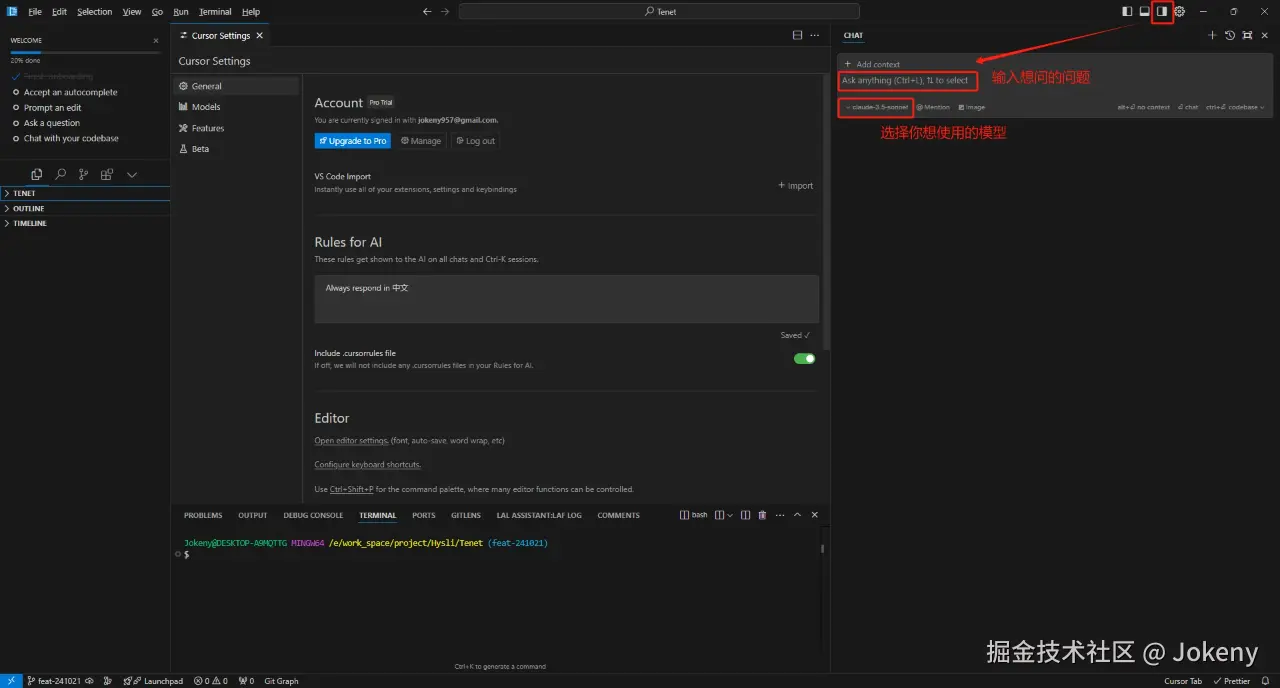Toggle the AI chat pane layout icon
Screen dimensions: 1280x688
coord(1162,11)
